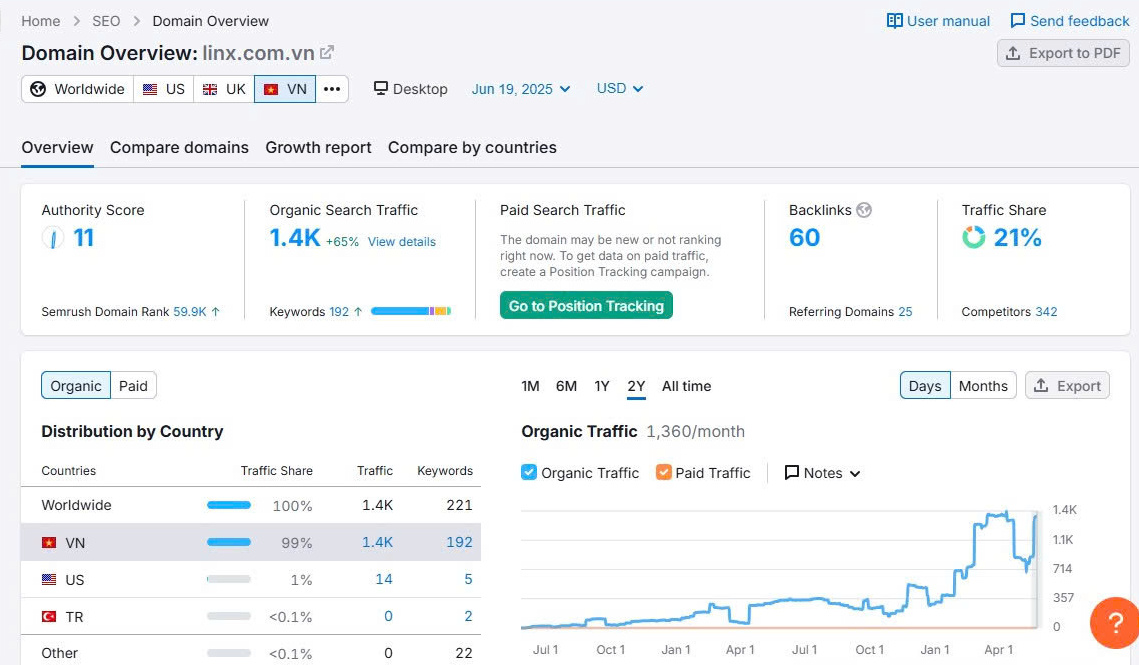Click Semrush Domain Rank 59.9K
The height and width of the screenshot is (665, 1139).
[190, 312]
